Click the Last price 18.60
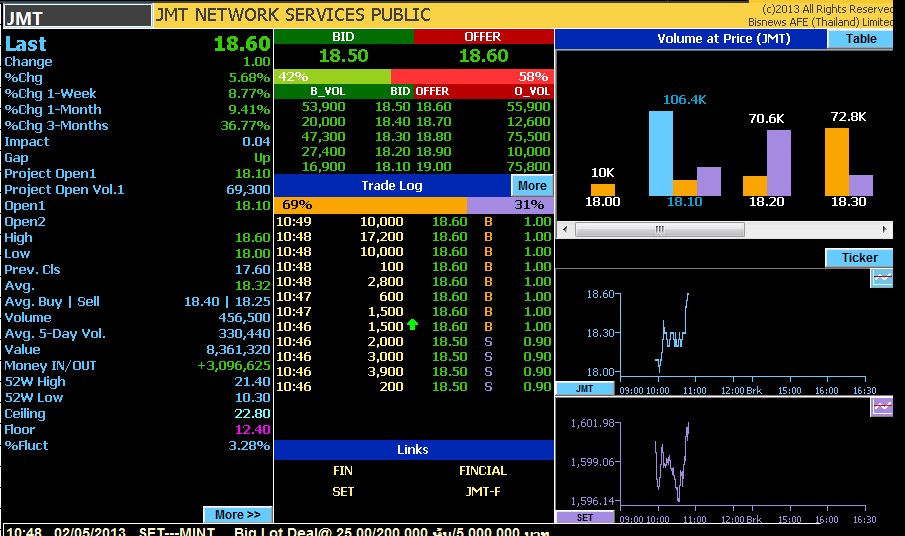Image resolution: width=905 pixels, height=536 pixels. point(242,44)
